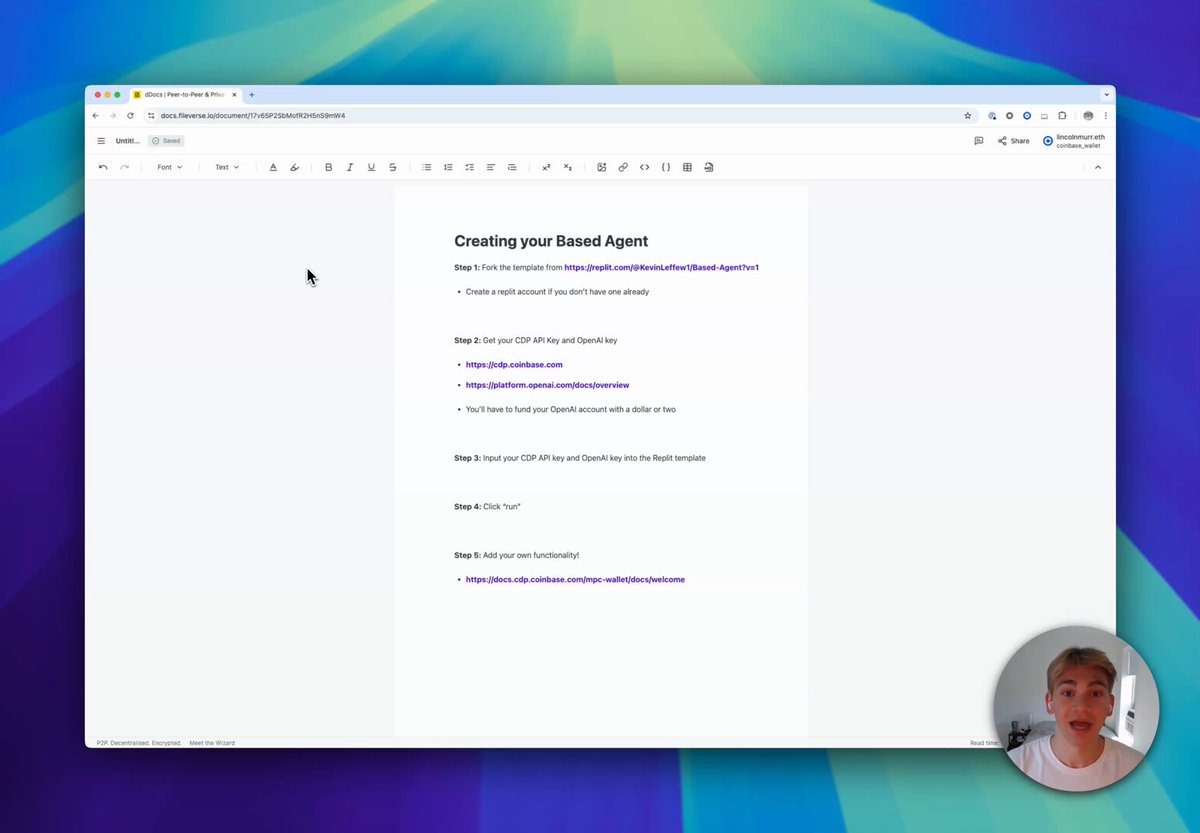Image resolution: width=1200 pixels, height=833 pixels.
Task: Select the dDocs browser tab
Action: (186, 95)
